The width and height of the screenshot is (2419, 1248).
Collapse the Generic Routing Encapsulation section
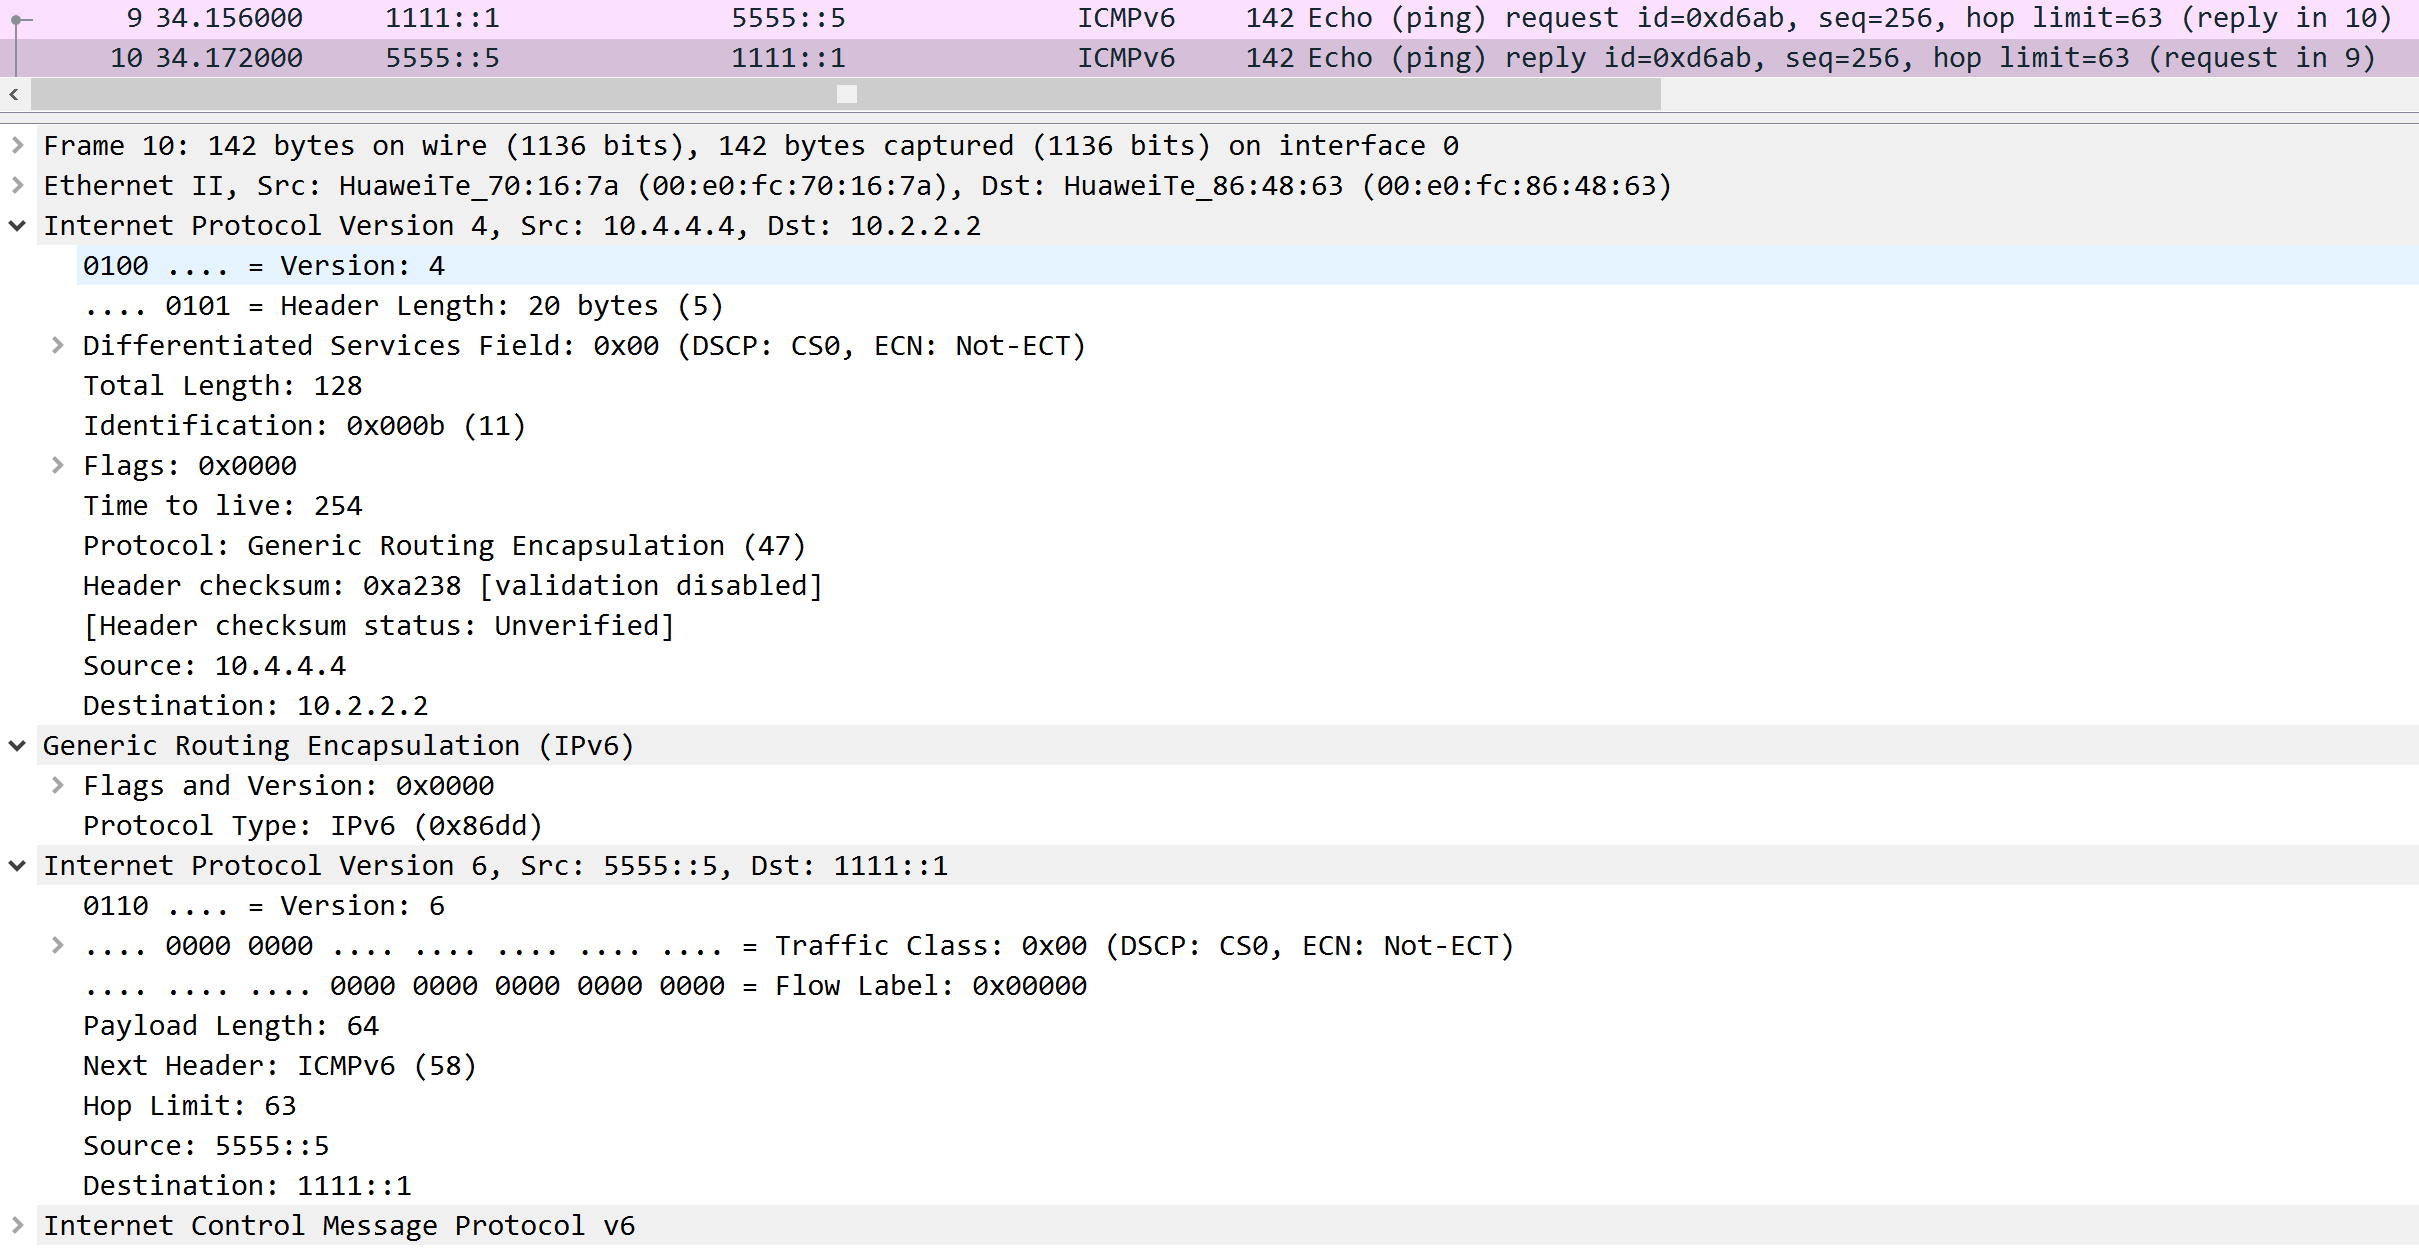click(x=17, y=746)
